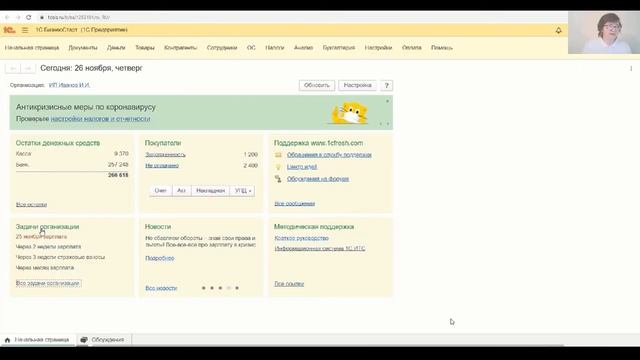
Task: Click the masked cat banner image
Action: pyautogui.click(x=350, y=113)
